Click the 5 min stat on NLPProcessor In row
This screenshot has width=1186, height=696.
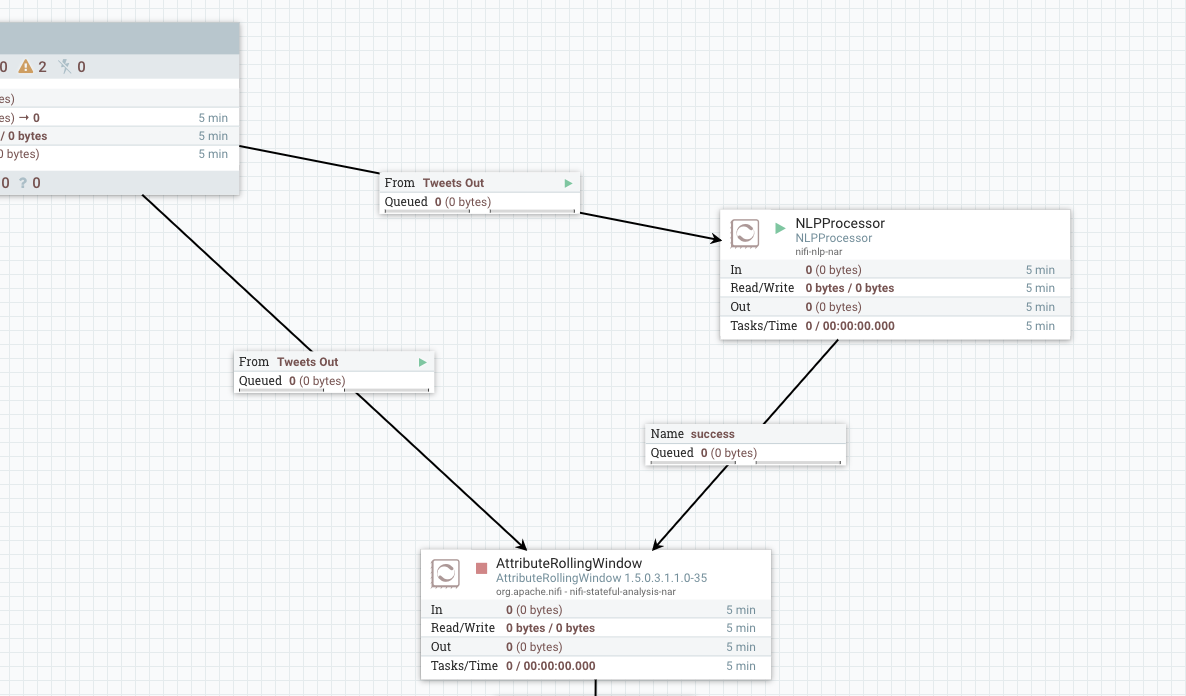pyautogui.click(x=1041, y=269)
